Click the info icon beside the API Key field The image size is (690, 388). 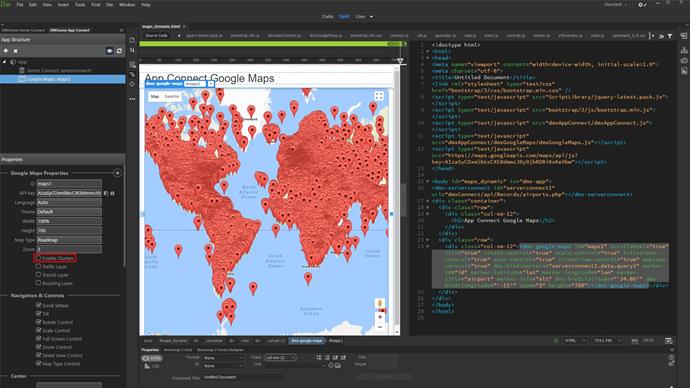click(x=113, y=193)
